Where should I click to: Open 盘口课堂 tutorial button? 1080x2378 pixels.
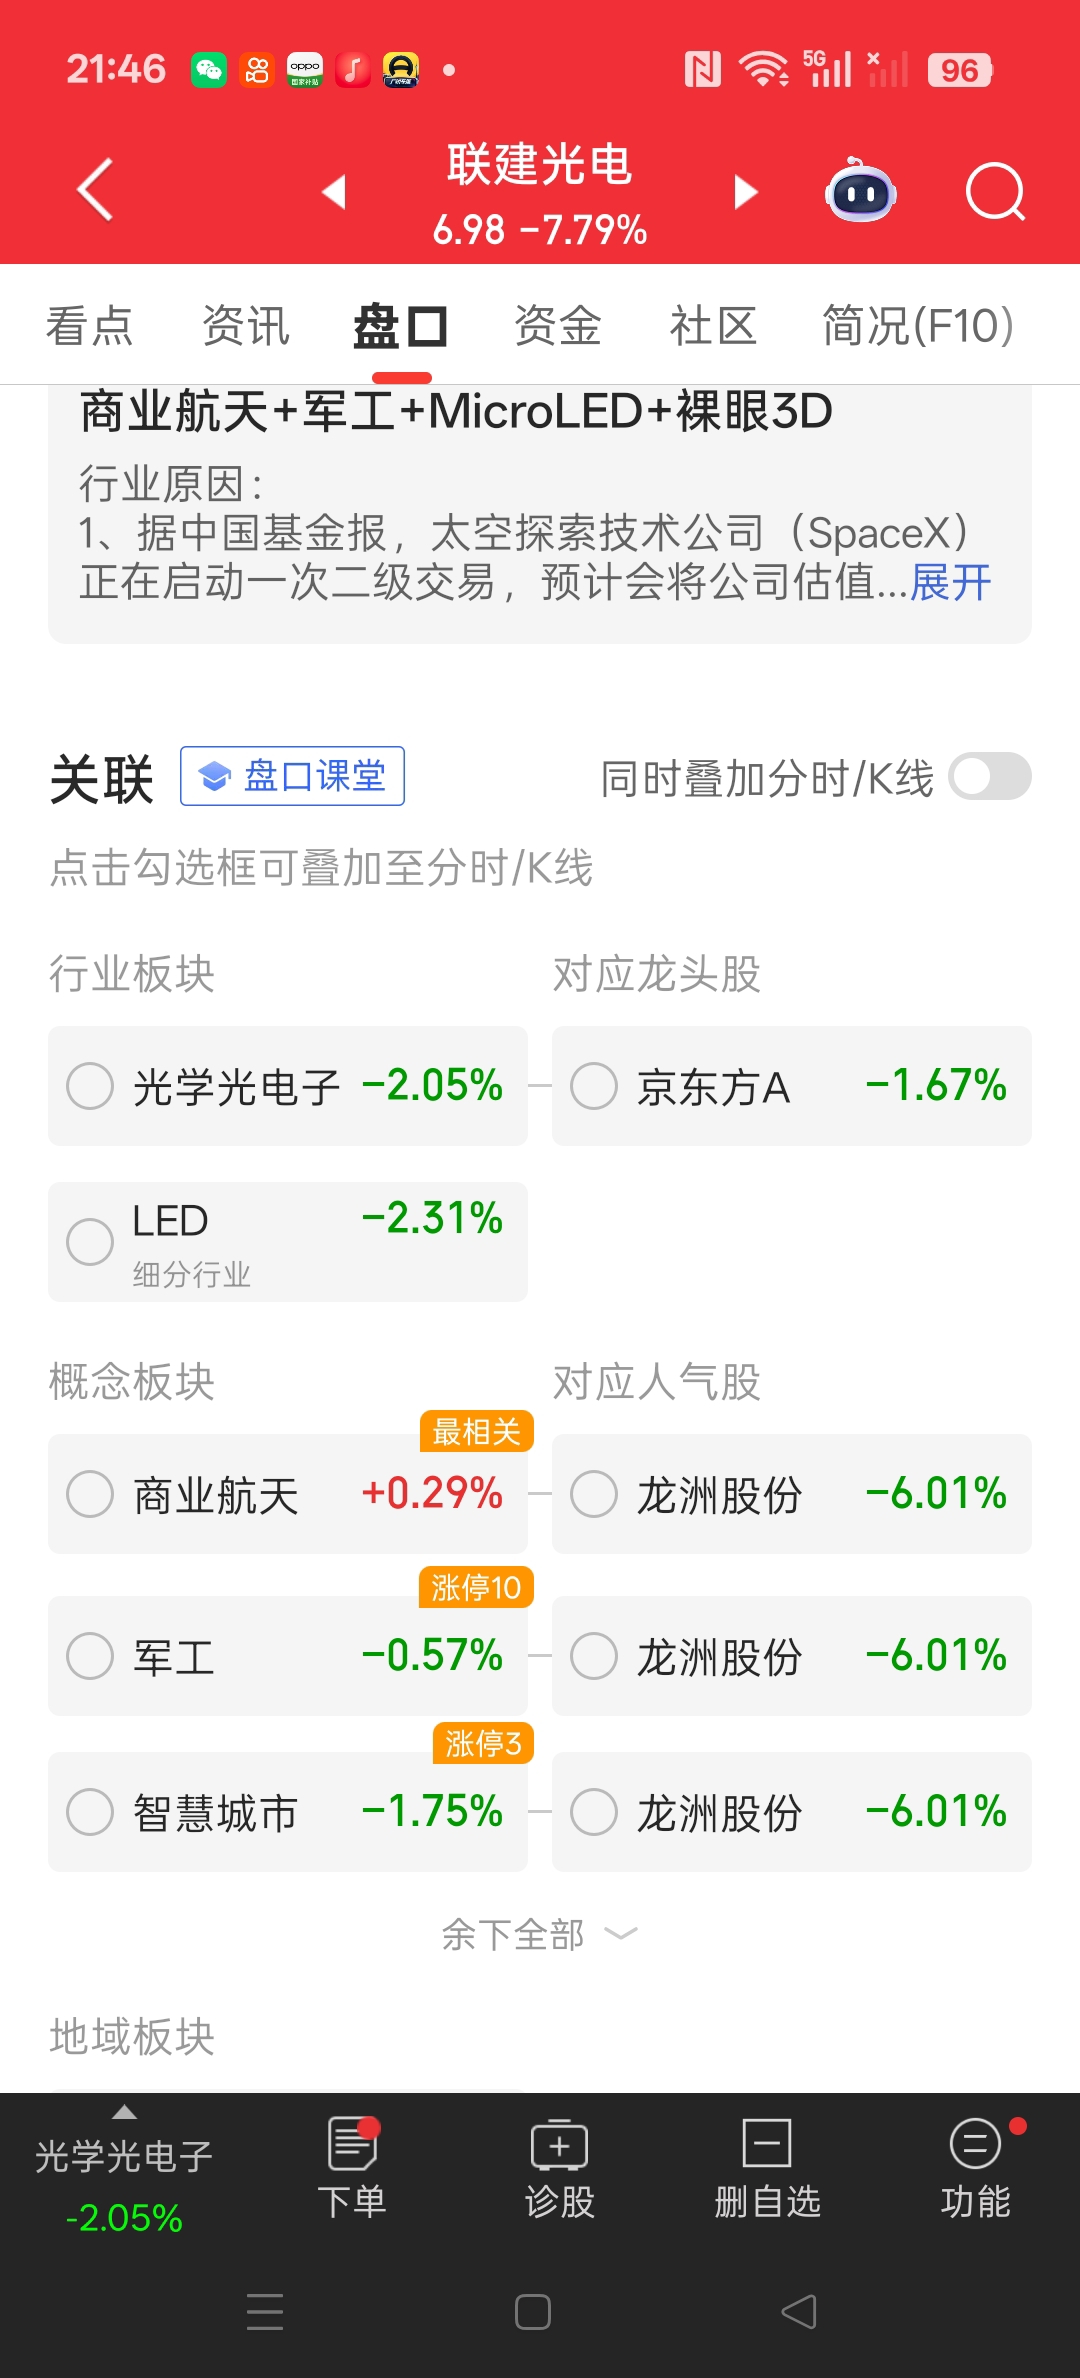[x=292, y=776]
